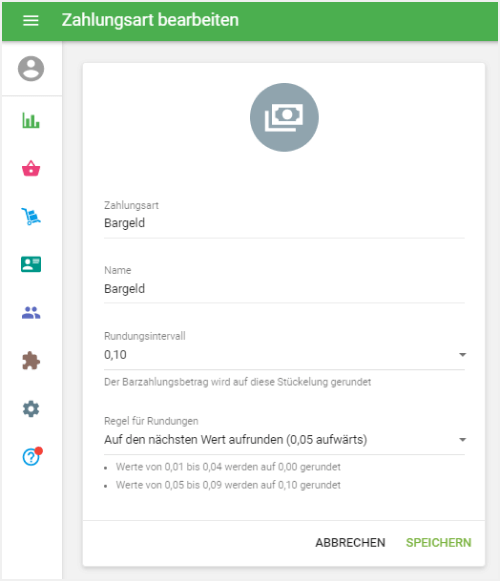Open the integrations puzzle piece icon
500x581 pixels.
coord(31,361)
